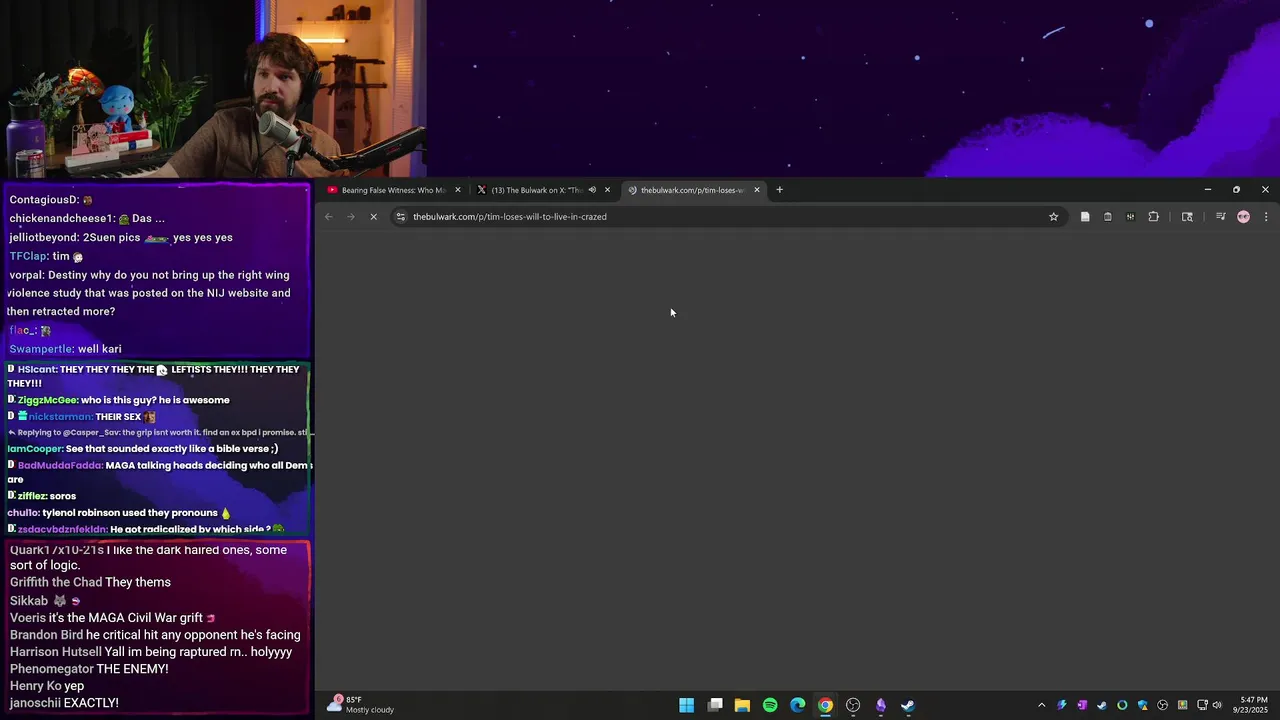
Task: Open Chrome media controls icon
Action: point(1220,217)
